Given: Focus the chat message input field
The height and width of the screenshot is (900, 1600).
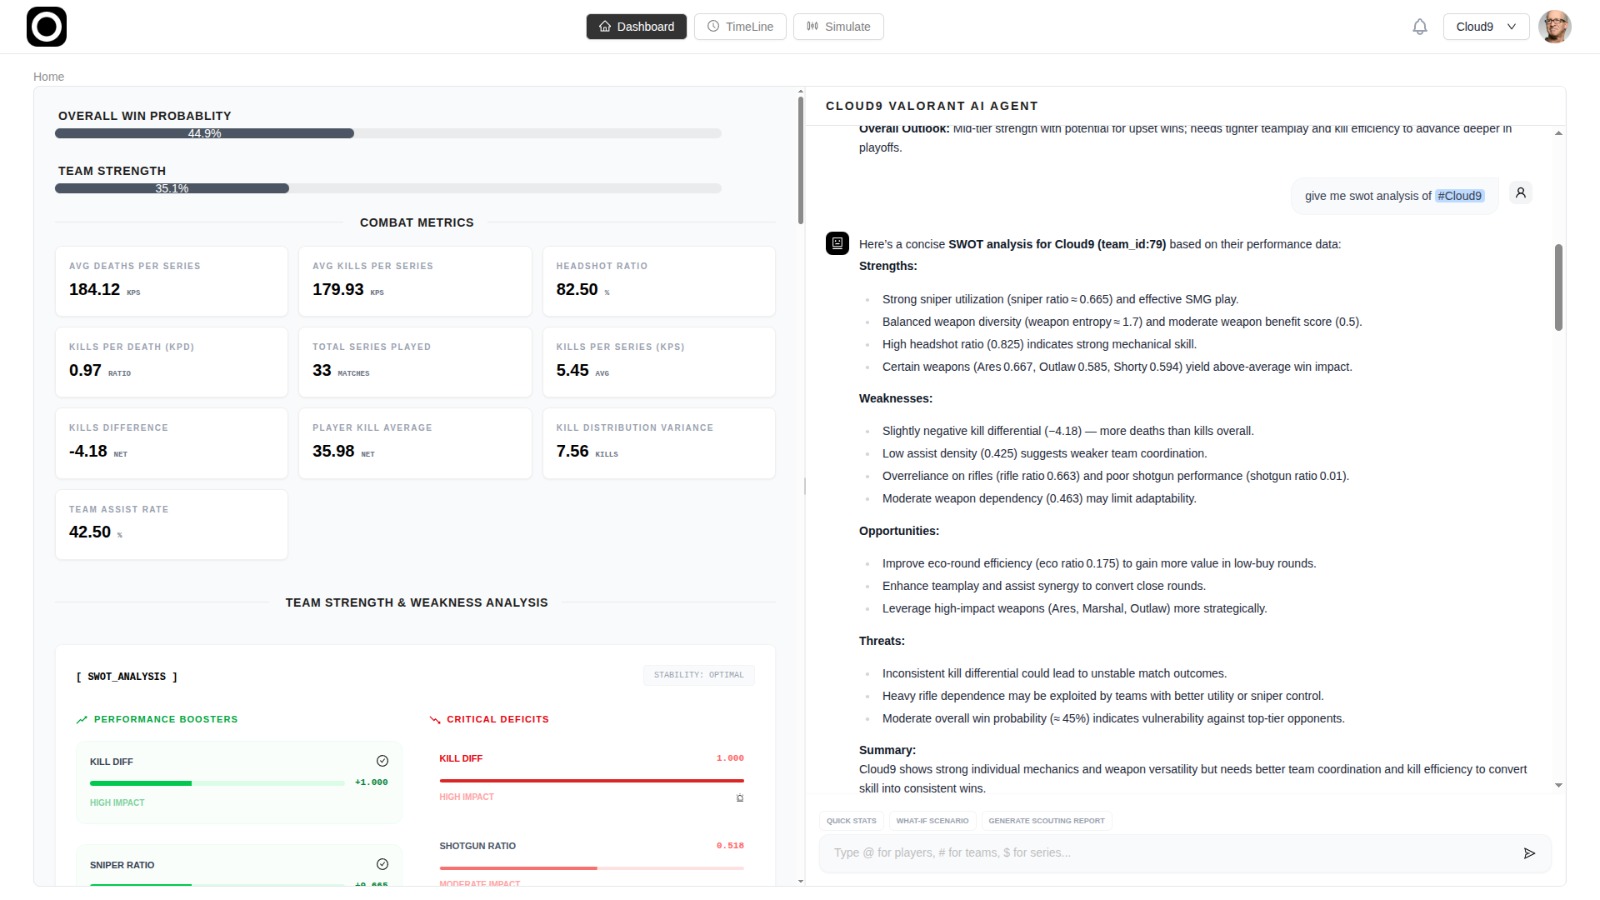Looking at the screenshot, I should click(x=1170, y=853).
